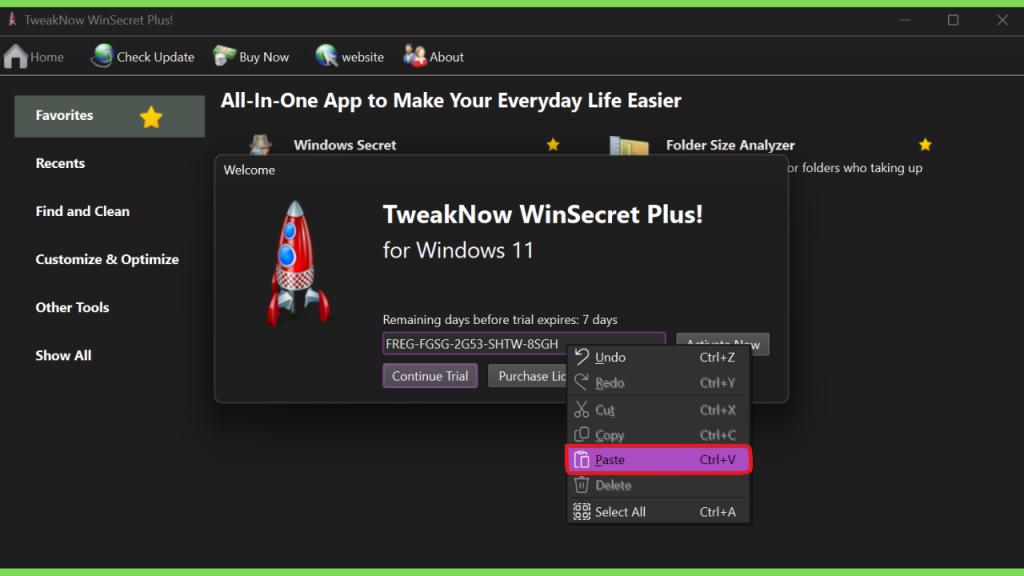Click the 'All-In-One App to Make Your Everyday Life Easier' heading

point(451,101)
